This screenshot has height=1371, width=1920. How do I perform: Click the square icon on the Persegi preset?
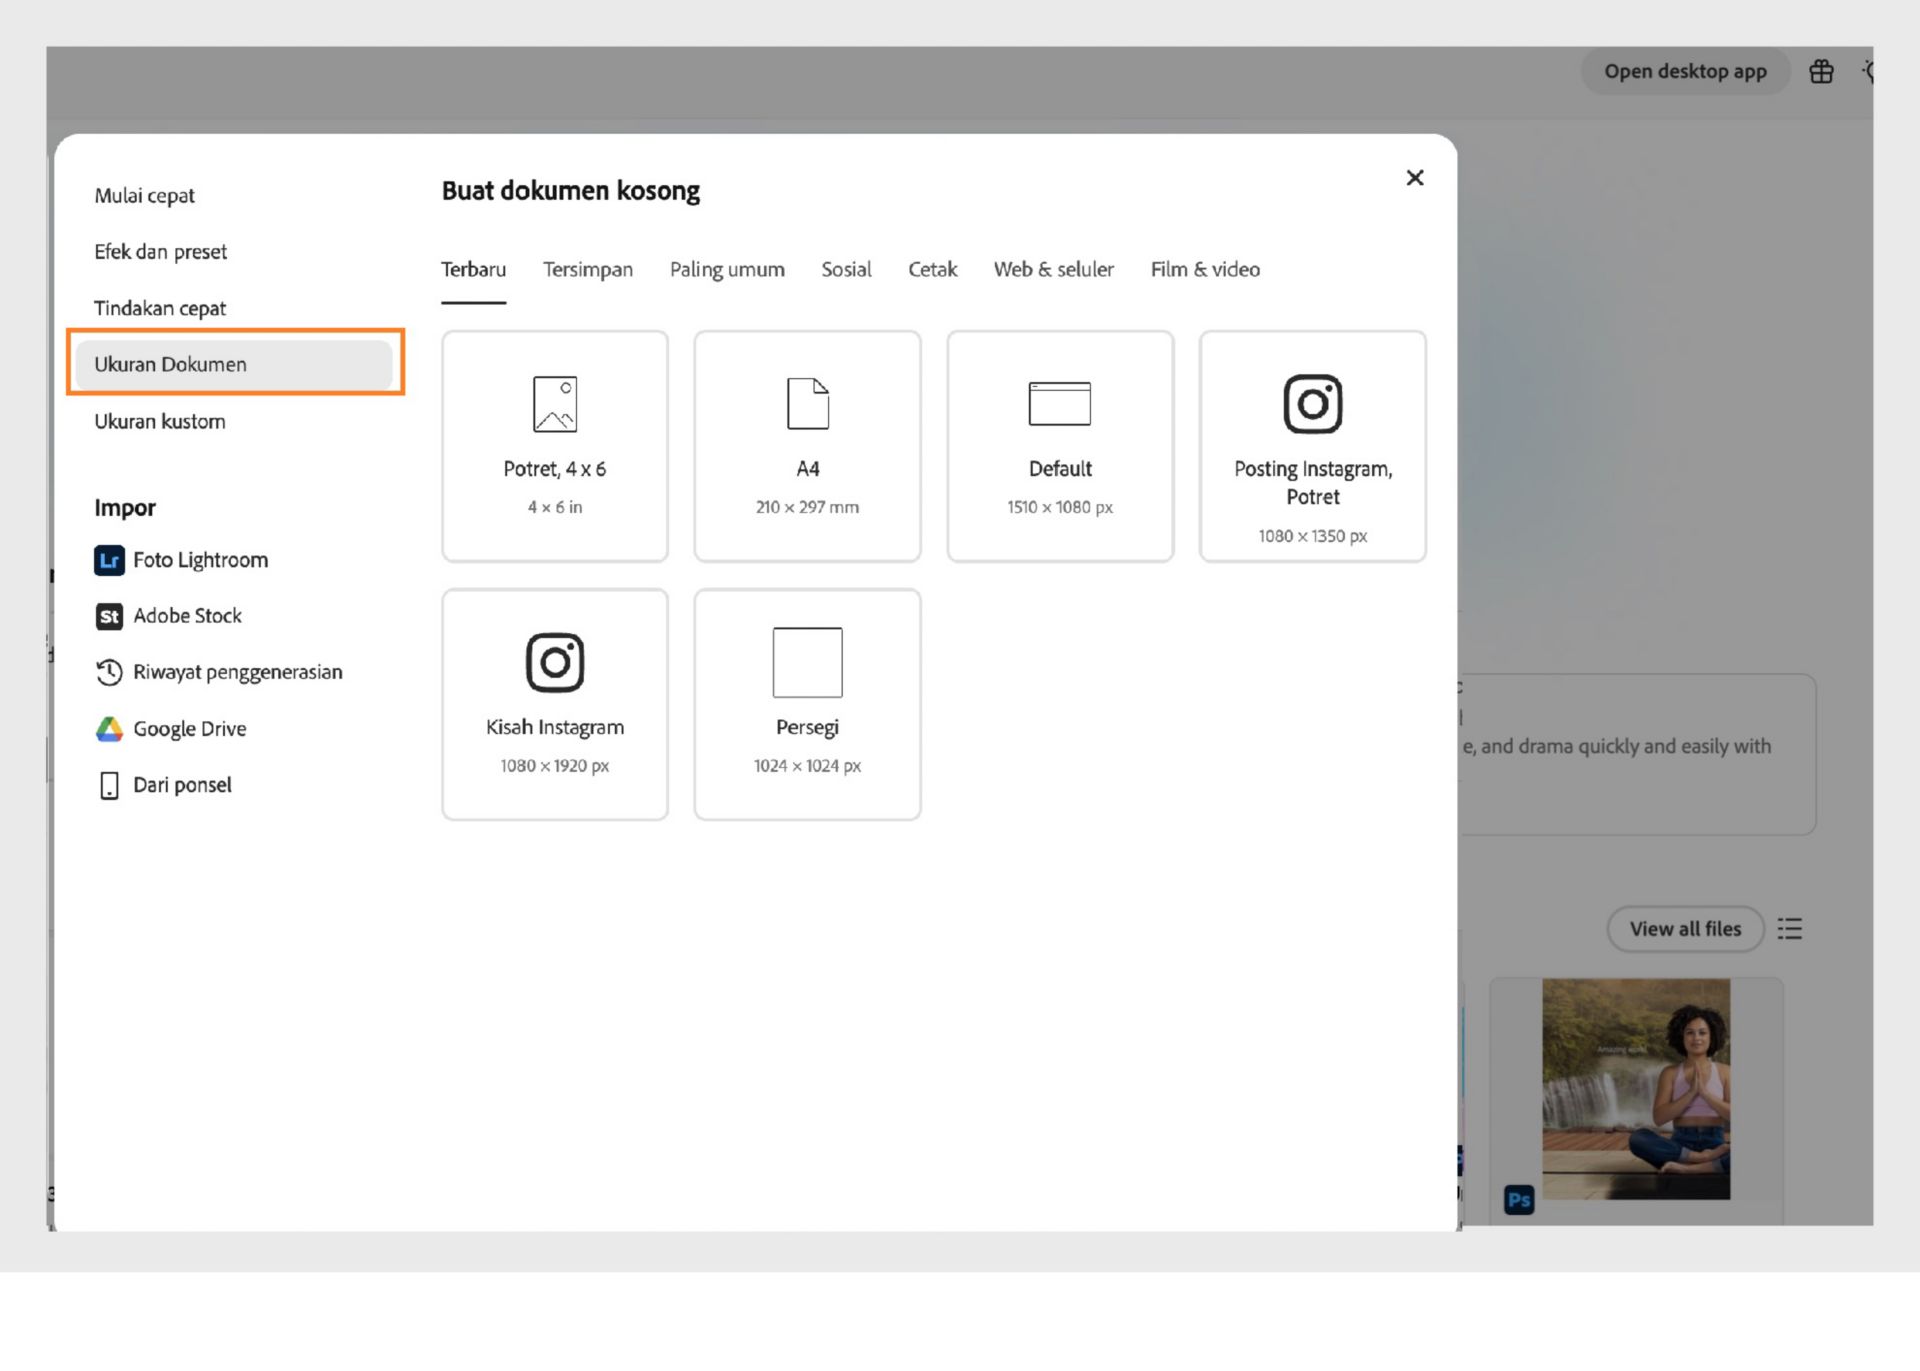pos(808,662)
